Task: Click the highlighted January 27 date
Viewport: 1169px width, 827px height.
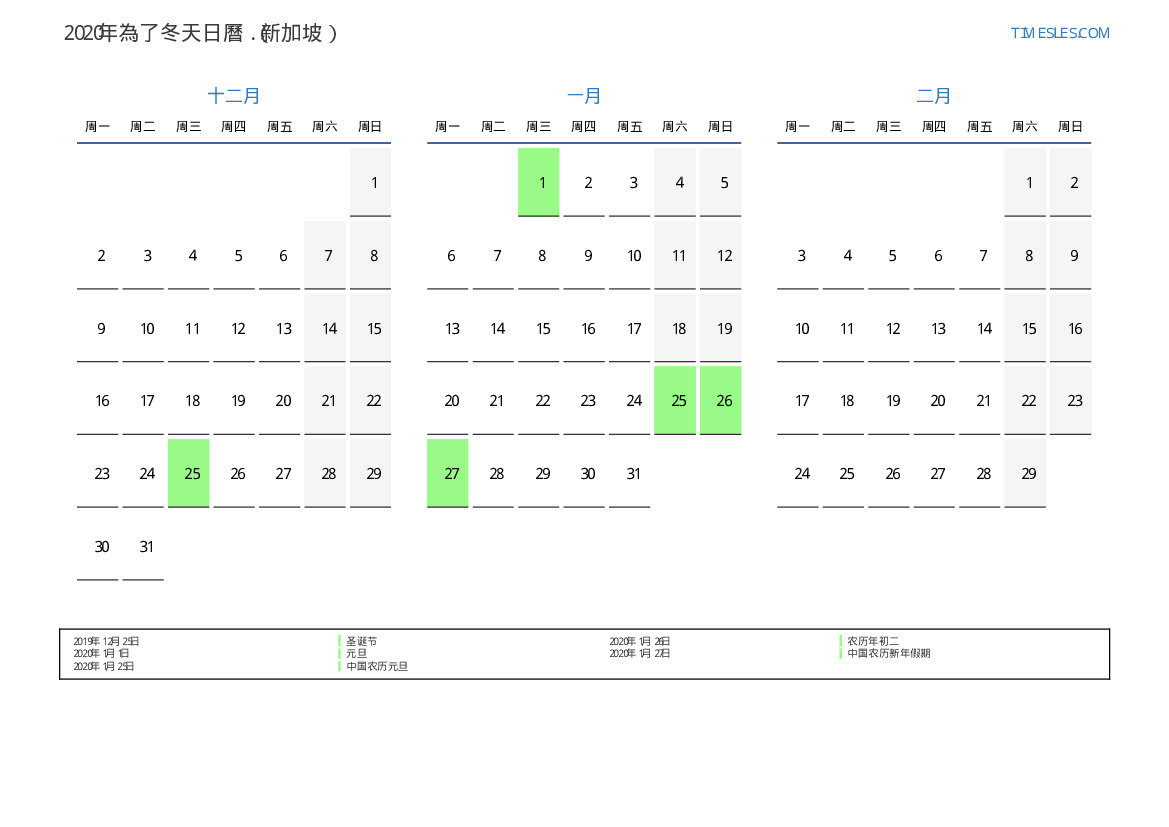Action: 448,473
